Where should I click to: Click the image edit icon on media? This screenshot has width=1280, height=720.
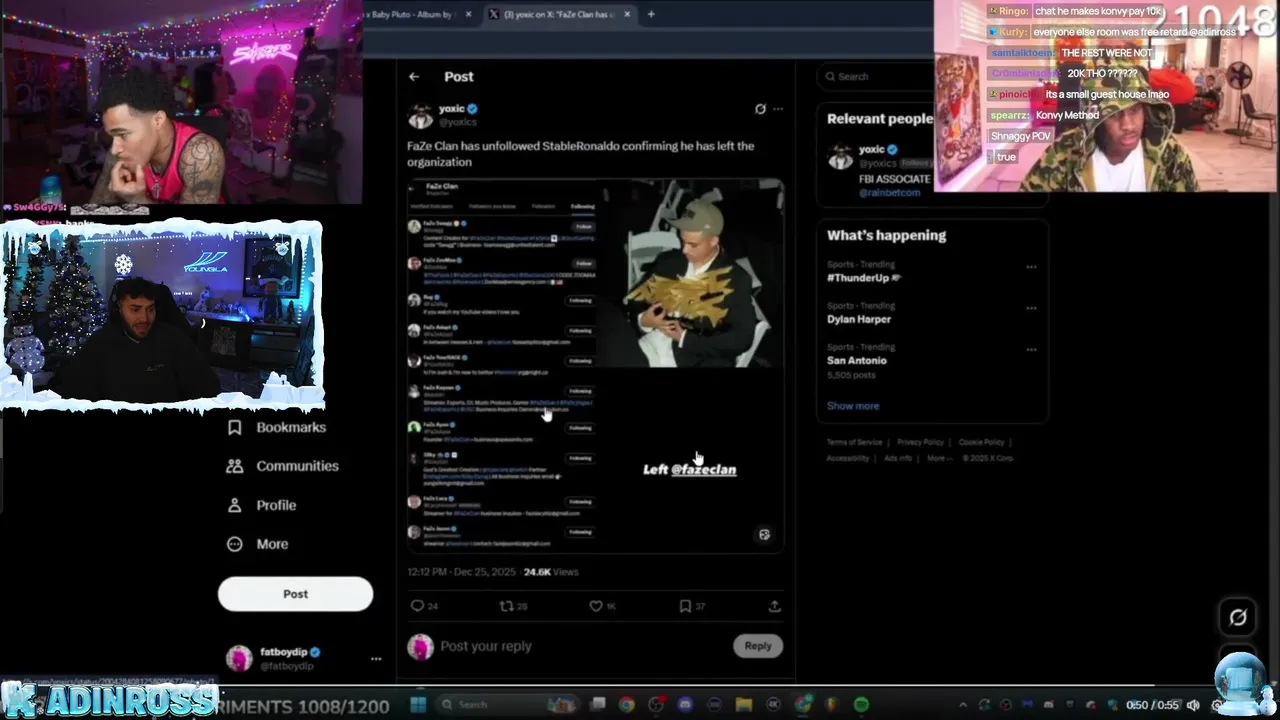(764, 535)
